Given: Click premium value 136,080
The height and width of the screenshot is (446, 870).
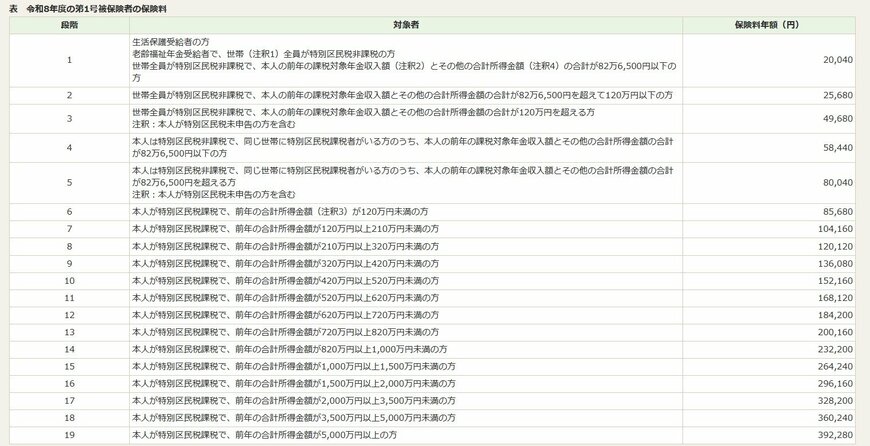Looking at the screenshot, I should coord(836,263).
